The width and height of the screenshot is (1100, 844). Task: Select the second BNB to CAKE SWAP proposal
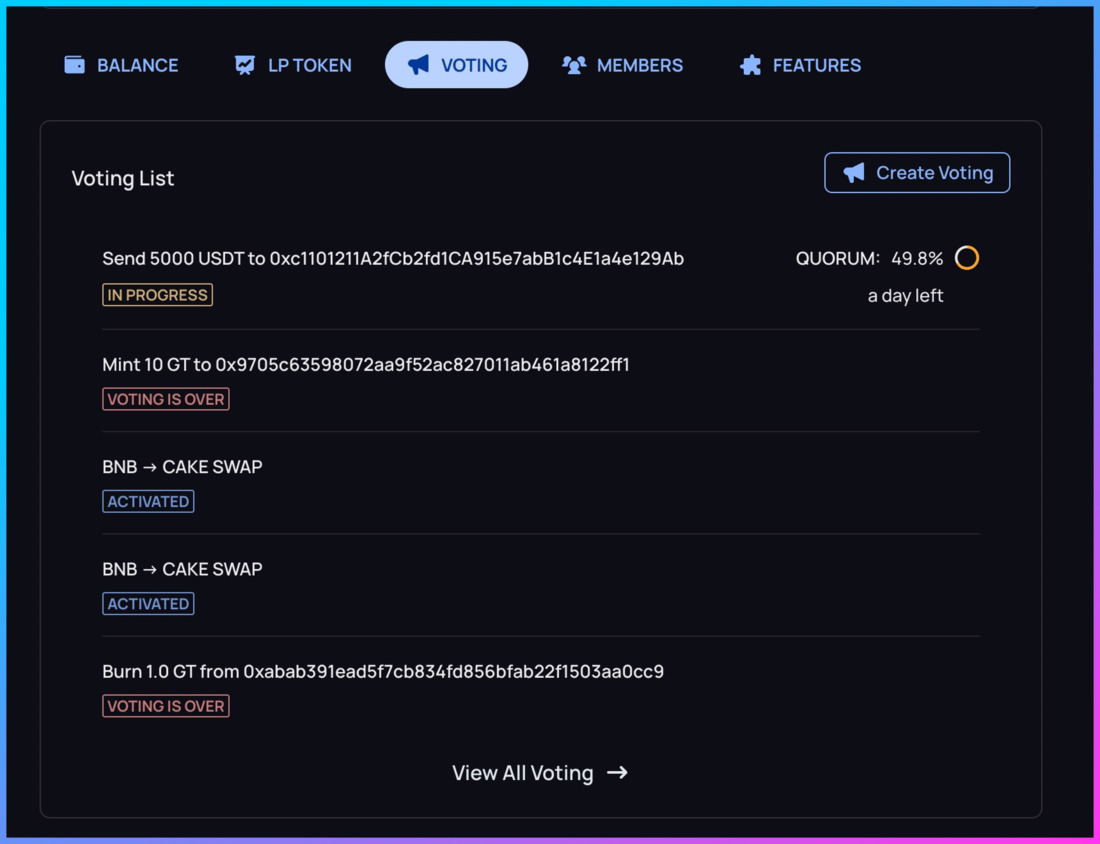tap(182, 568)
